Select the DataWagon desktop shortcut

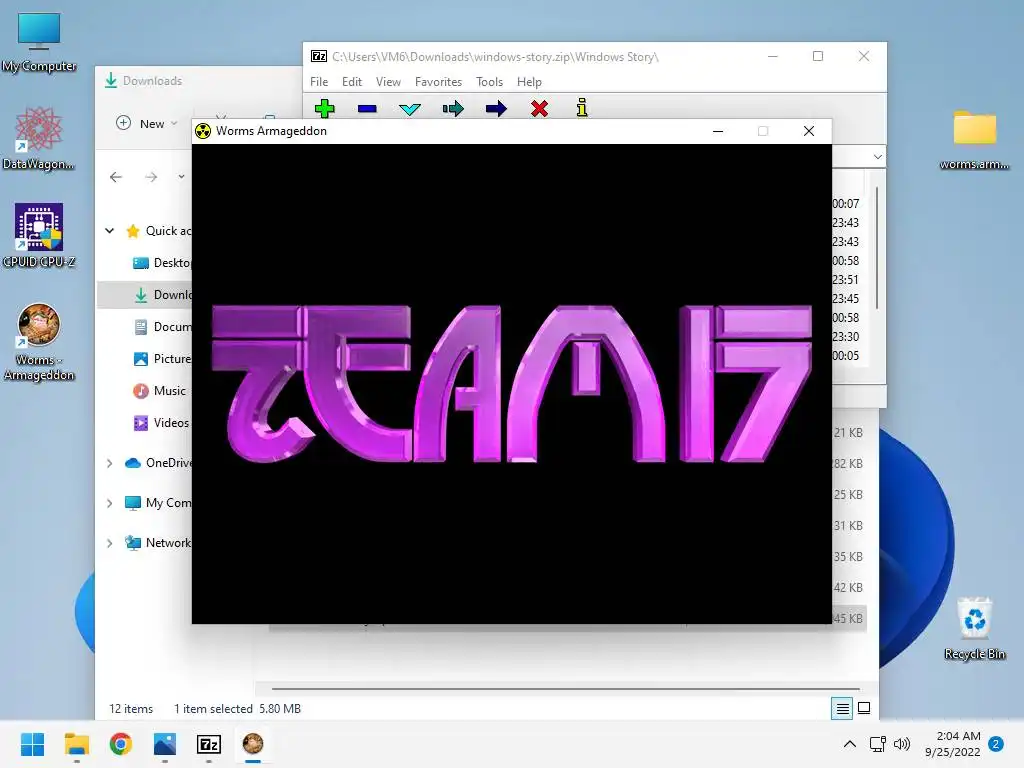point(39,138)
